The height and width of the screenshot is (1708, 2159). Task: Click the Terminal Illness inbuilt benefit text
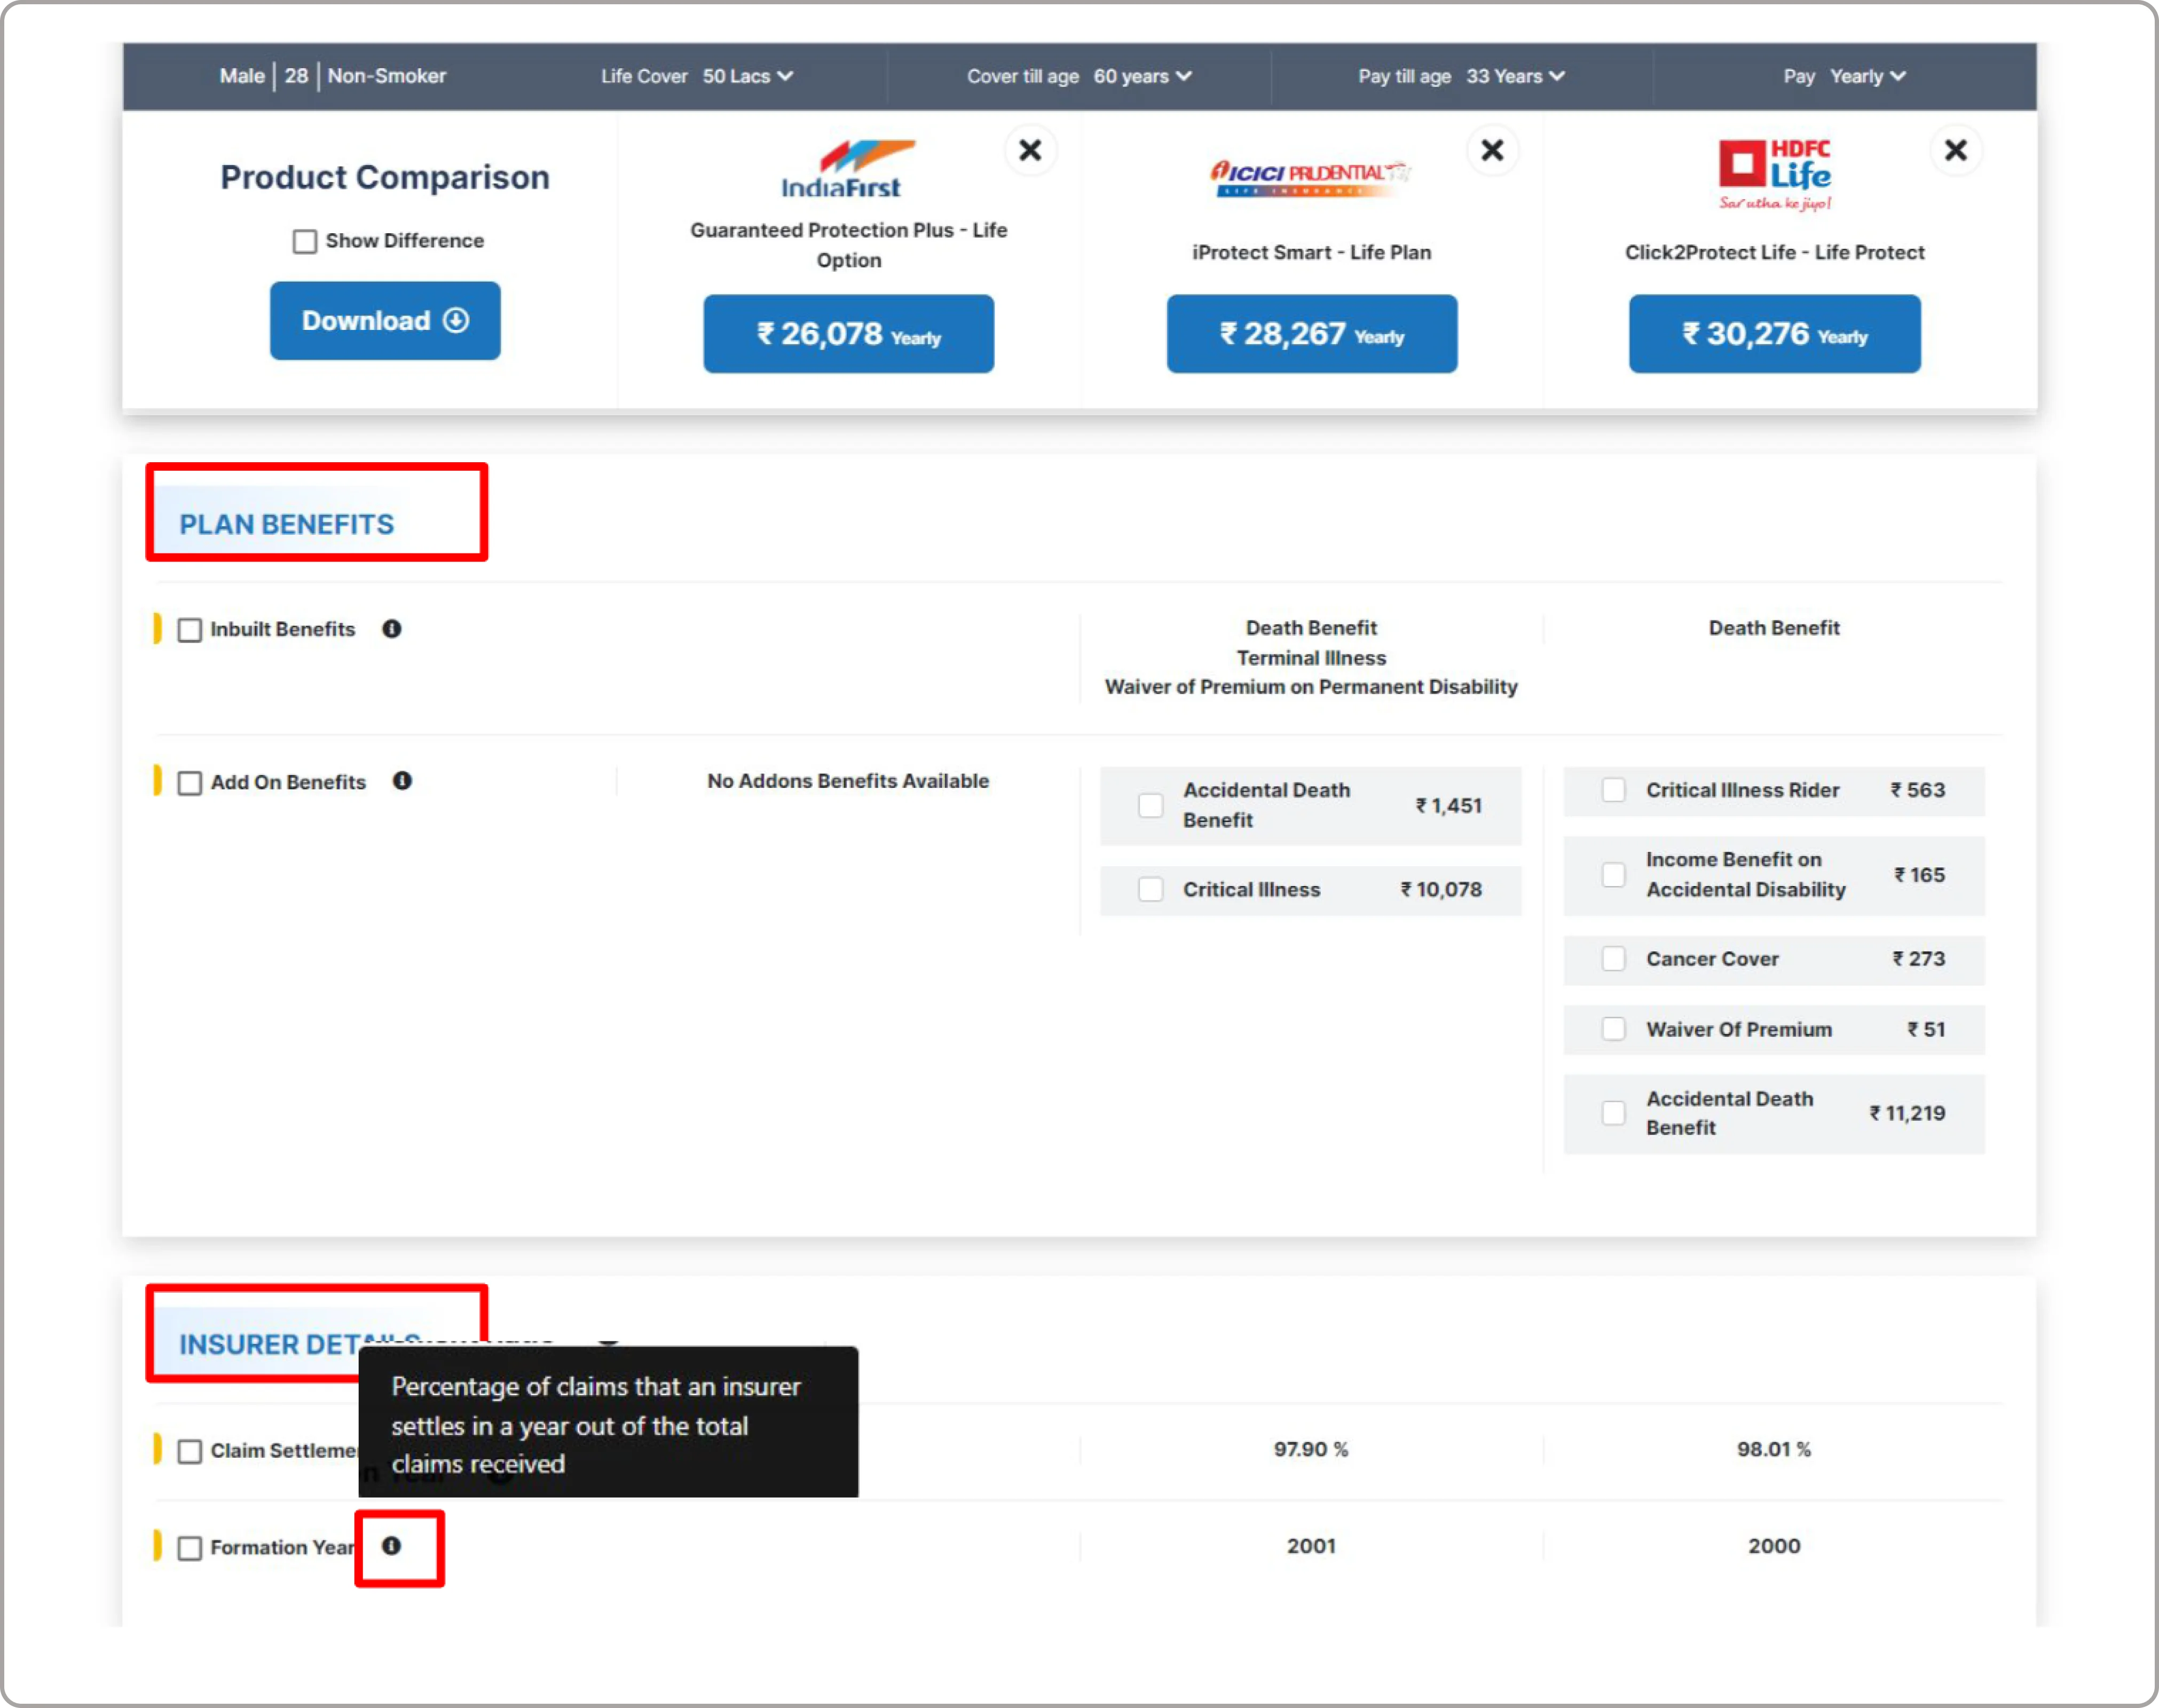click(1311, 658)
